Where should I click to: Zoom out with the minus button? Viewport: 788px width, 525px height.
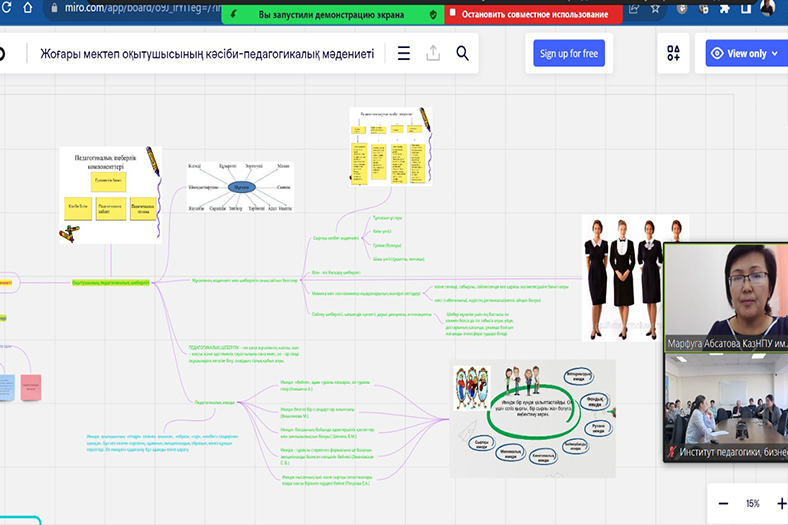722,503
